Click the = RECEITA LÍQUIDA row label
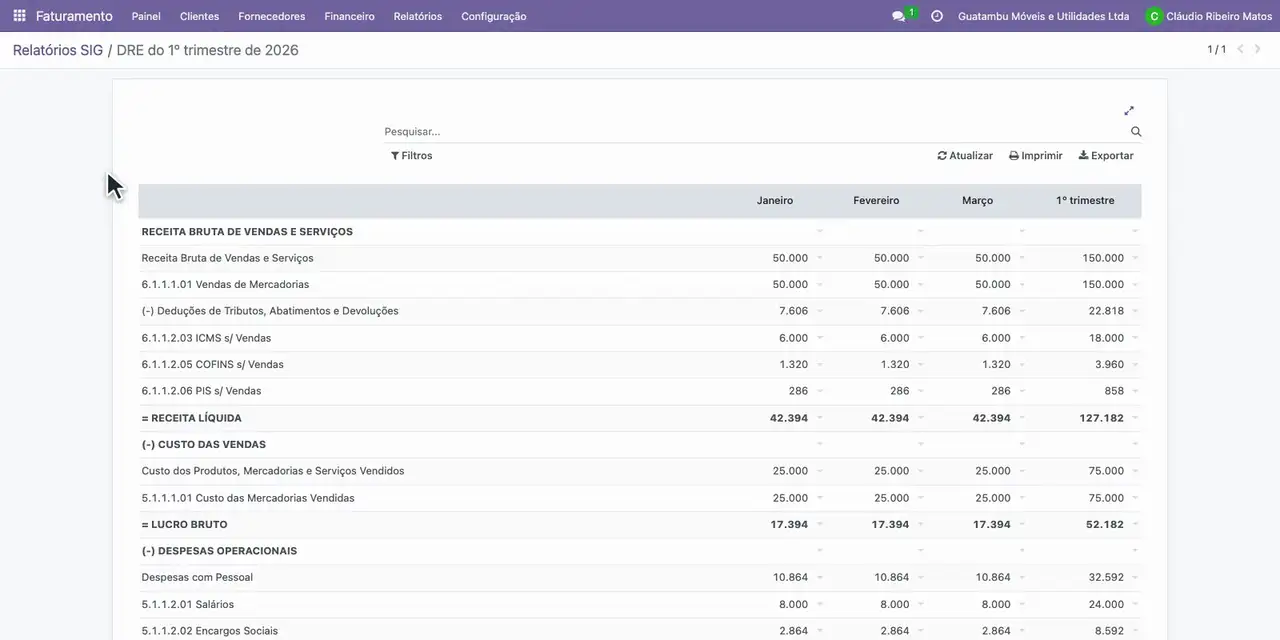 (x=192, y=418)
